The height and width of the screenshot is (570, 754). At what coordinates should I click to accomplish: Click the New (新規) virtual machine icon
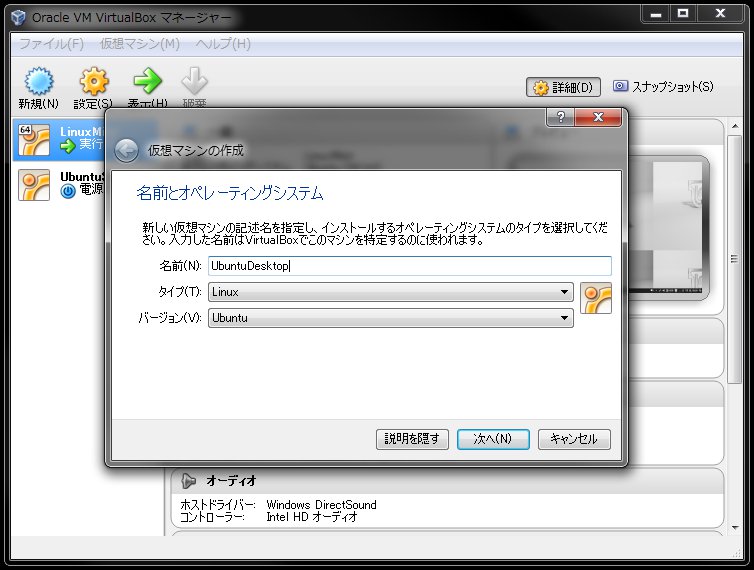[x=39, y=81]
